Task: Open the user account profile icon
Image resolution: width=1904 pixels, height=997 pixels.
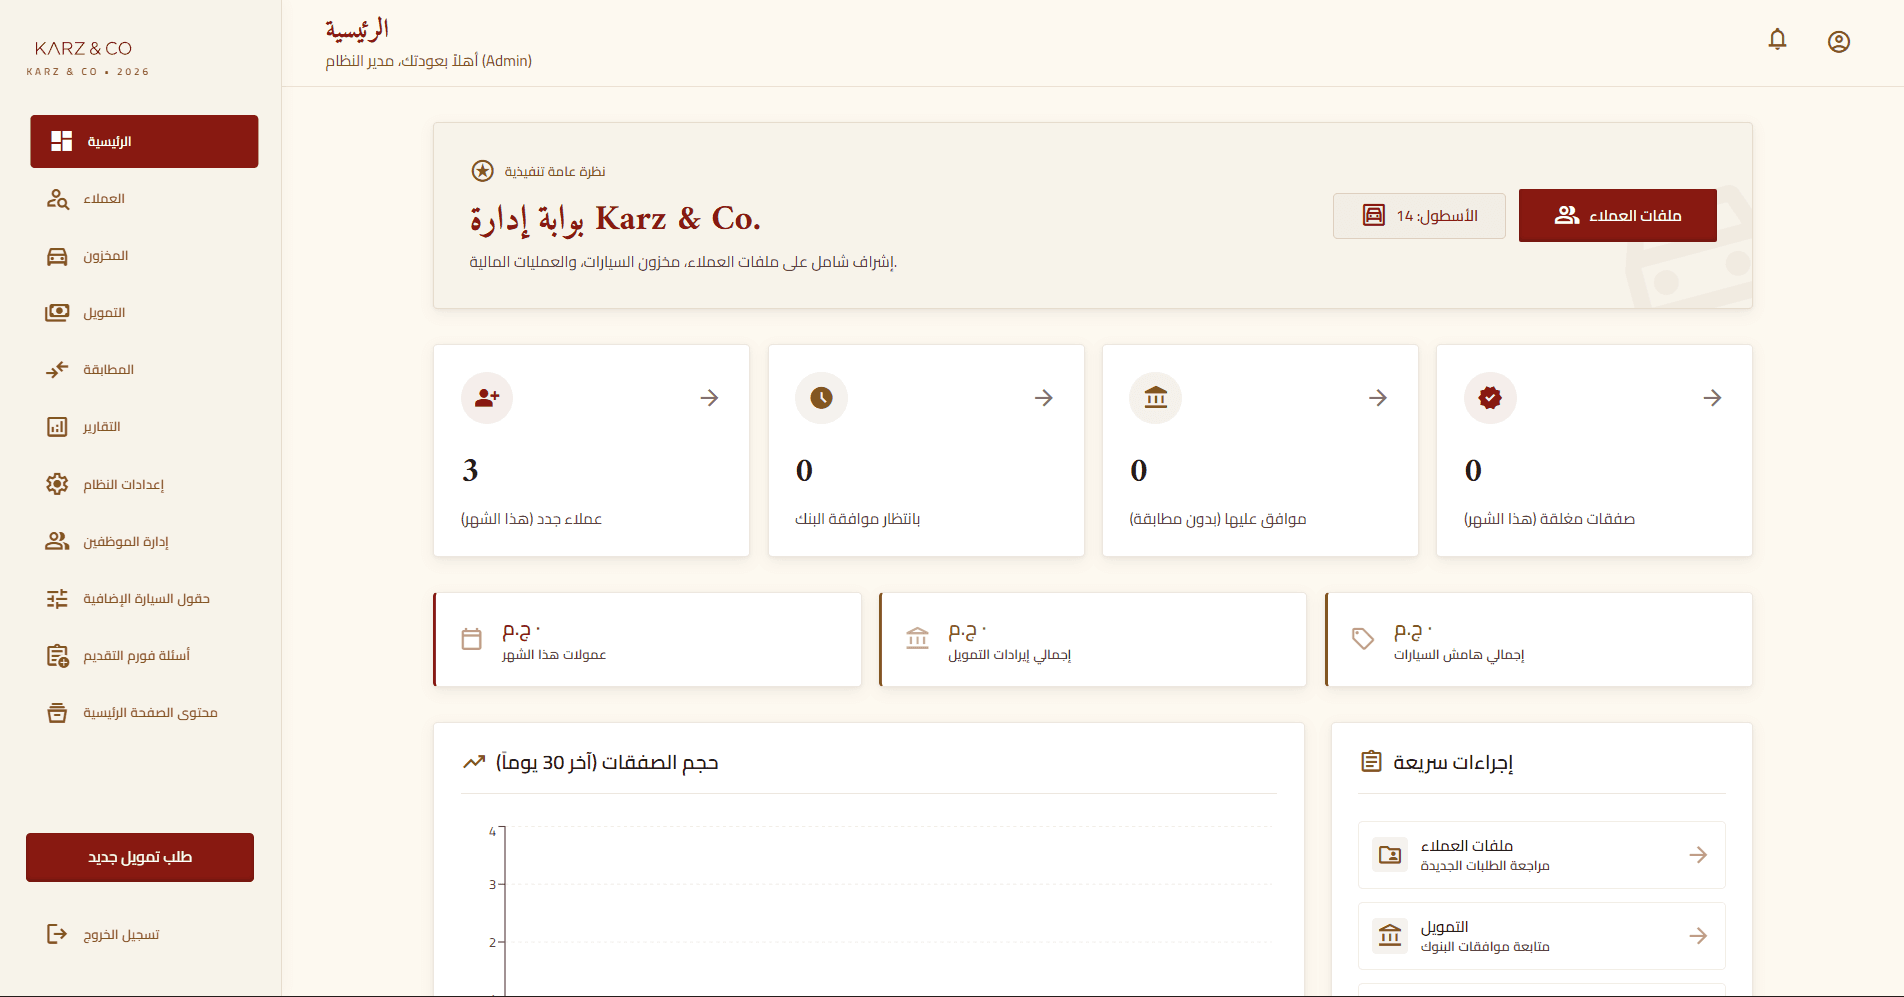Action: pos(1838,42)
